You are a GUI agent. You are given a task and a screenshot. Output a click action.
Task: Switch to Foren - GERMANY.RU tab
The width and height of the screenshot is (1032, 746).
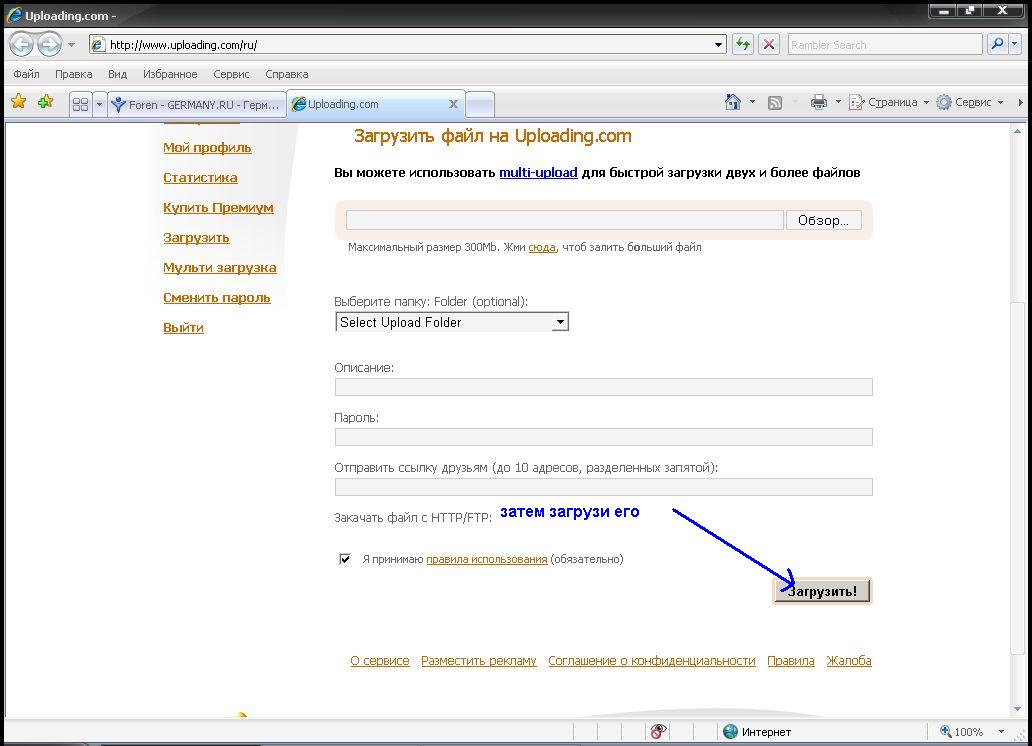point(197,104)
